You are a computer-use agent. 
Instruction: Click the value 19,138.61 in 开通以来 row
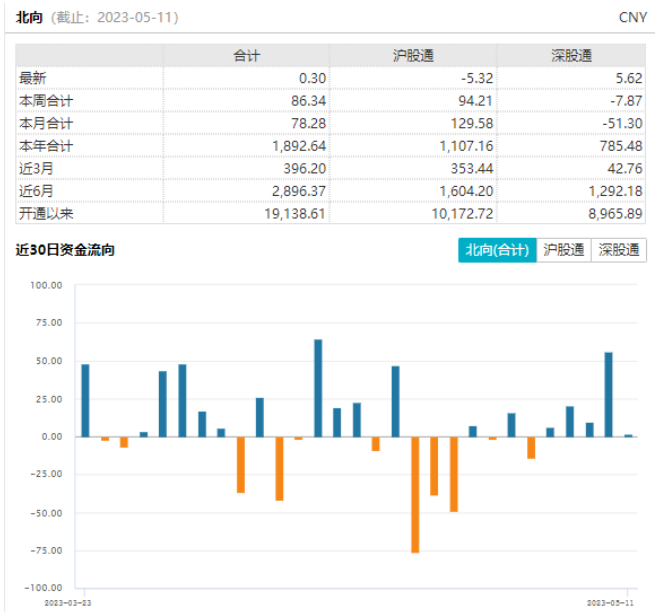pyautogui.click(x=295, y=214)
